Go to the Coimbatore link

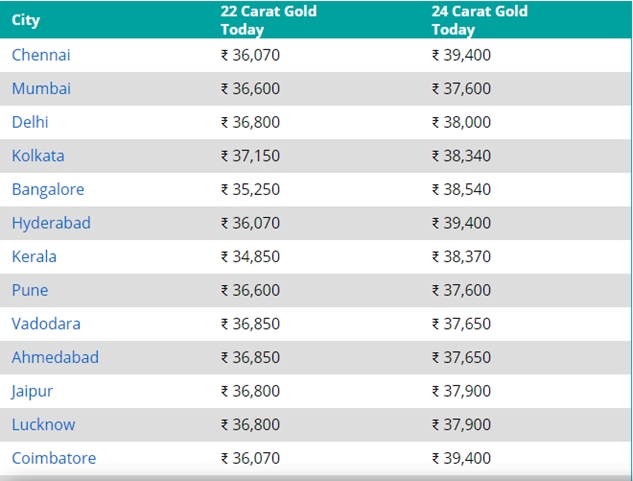click(x=54, y=458)
